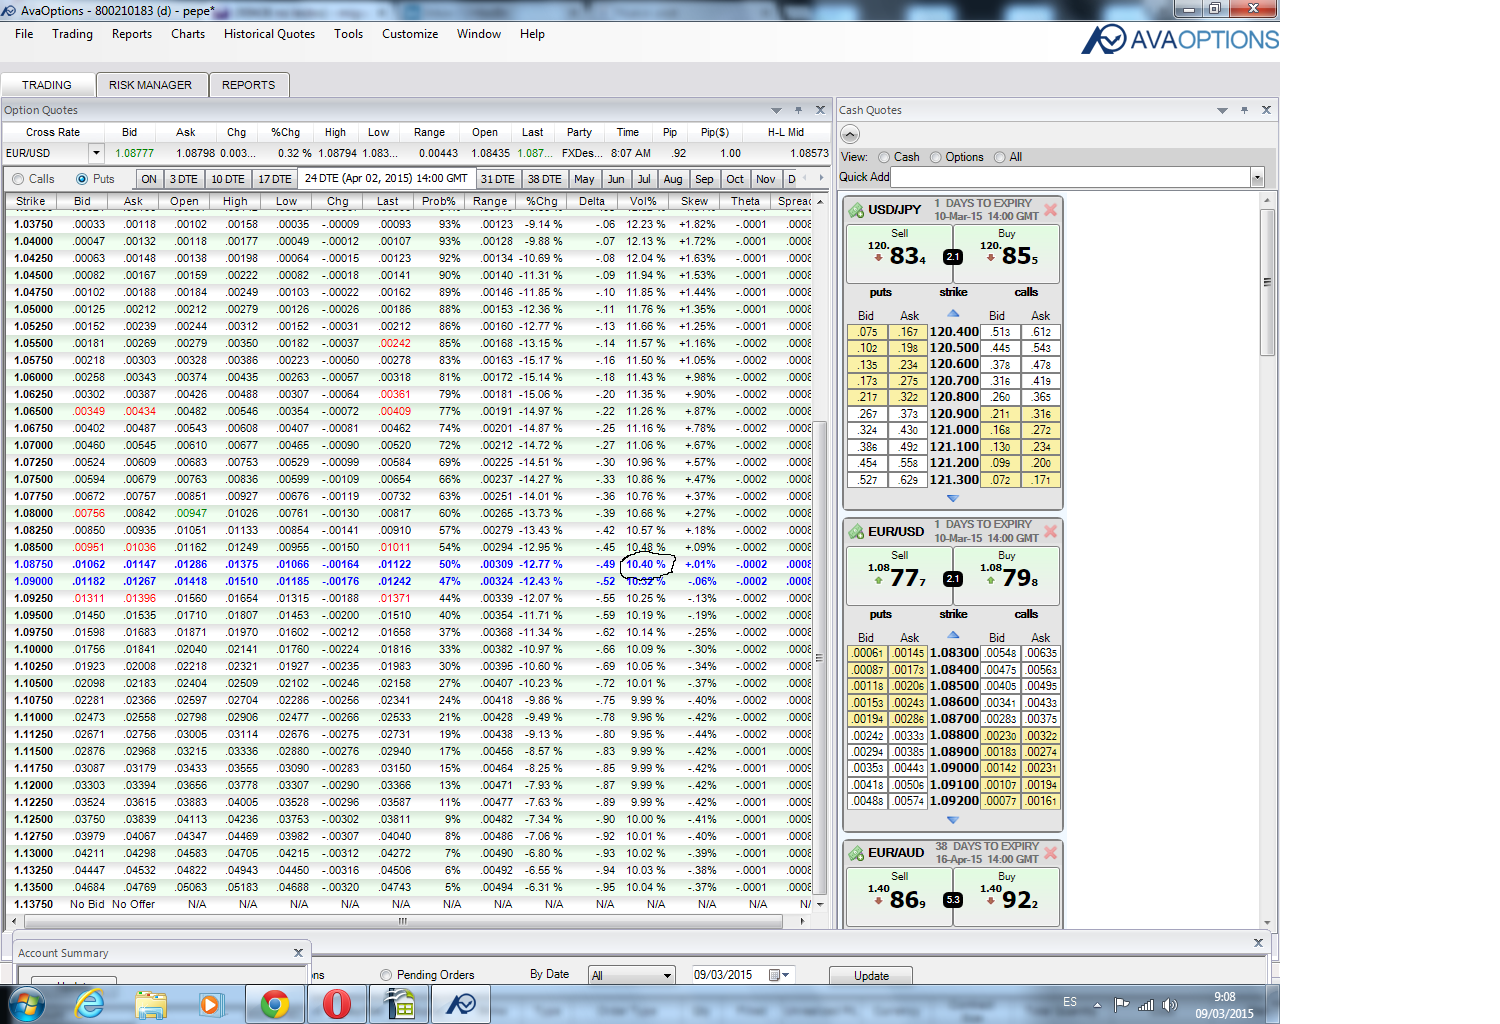The height and width of the screenshot is (1024, 1500).
Task: Click Buy on EUR/AUD card
Action: [x=1006, y=897]
